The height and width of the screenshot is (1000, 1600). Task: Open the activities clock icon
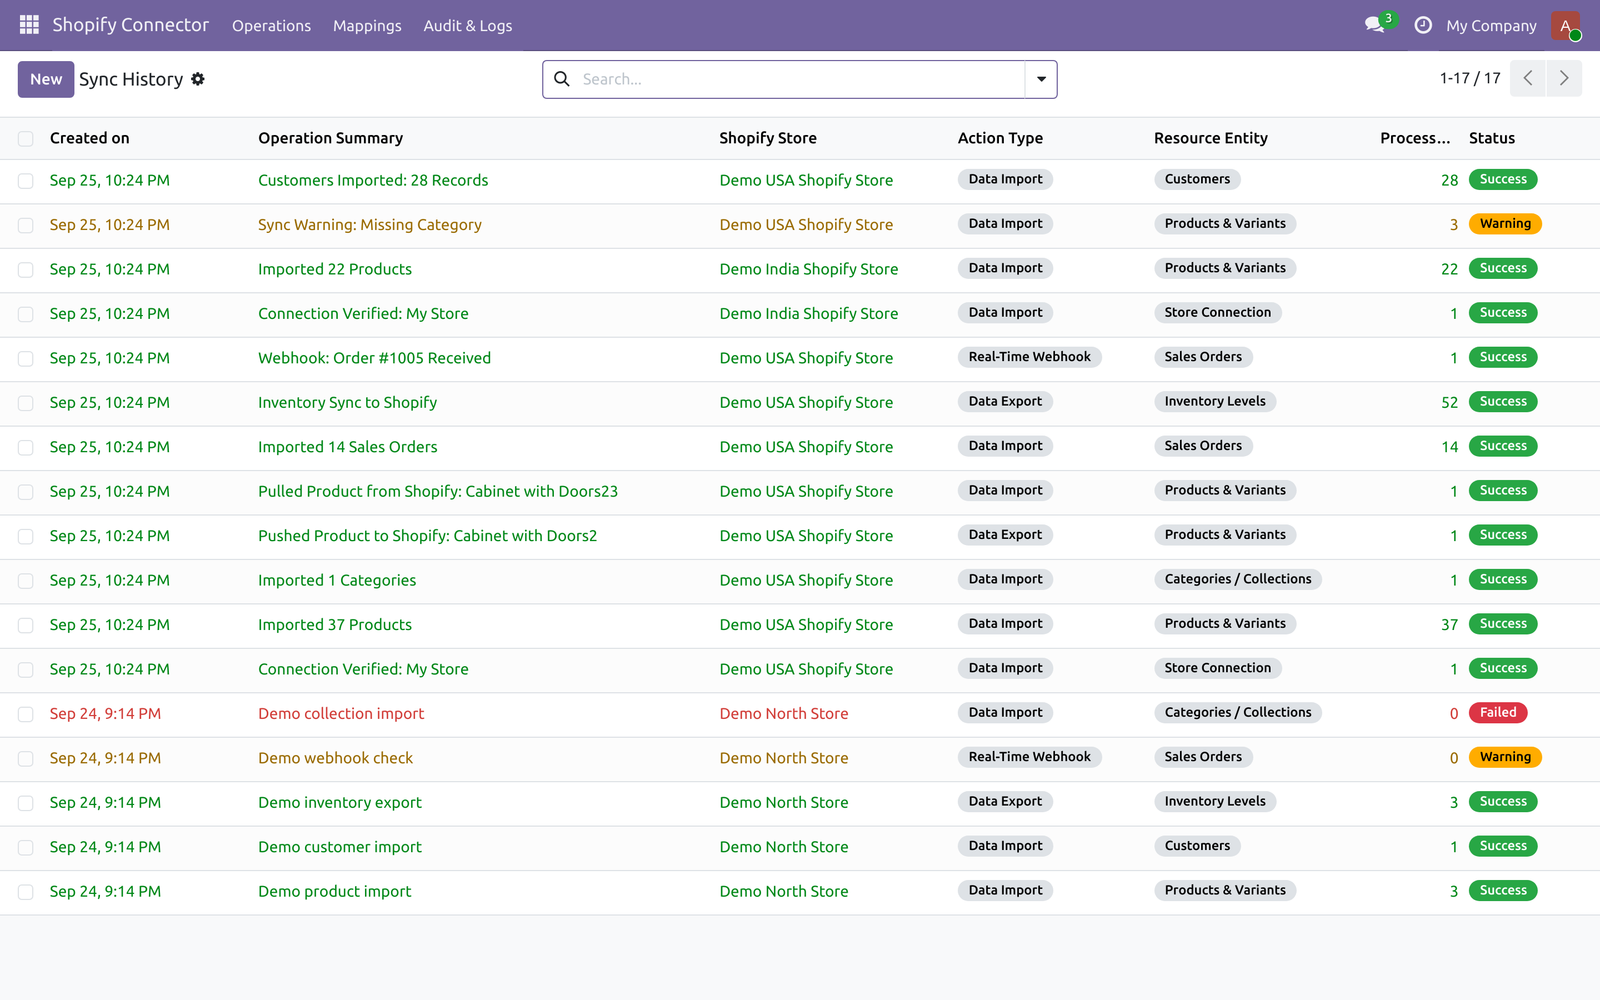[1423, 25]
